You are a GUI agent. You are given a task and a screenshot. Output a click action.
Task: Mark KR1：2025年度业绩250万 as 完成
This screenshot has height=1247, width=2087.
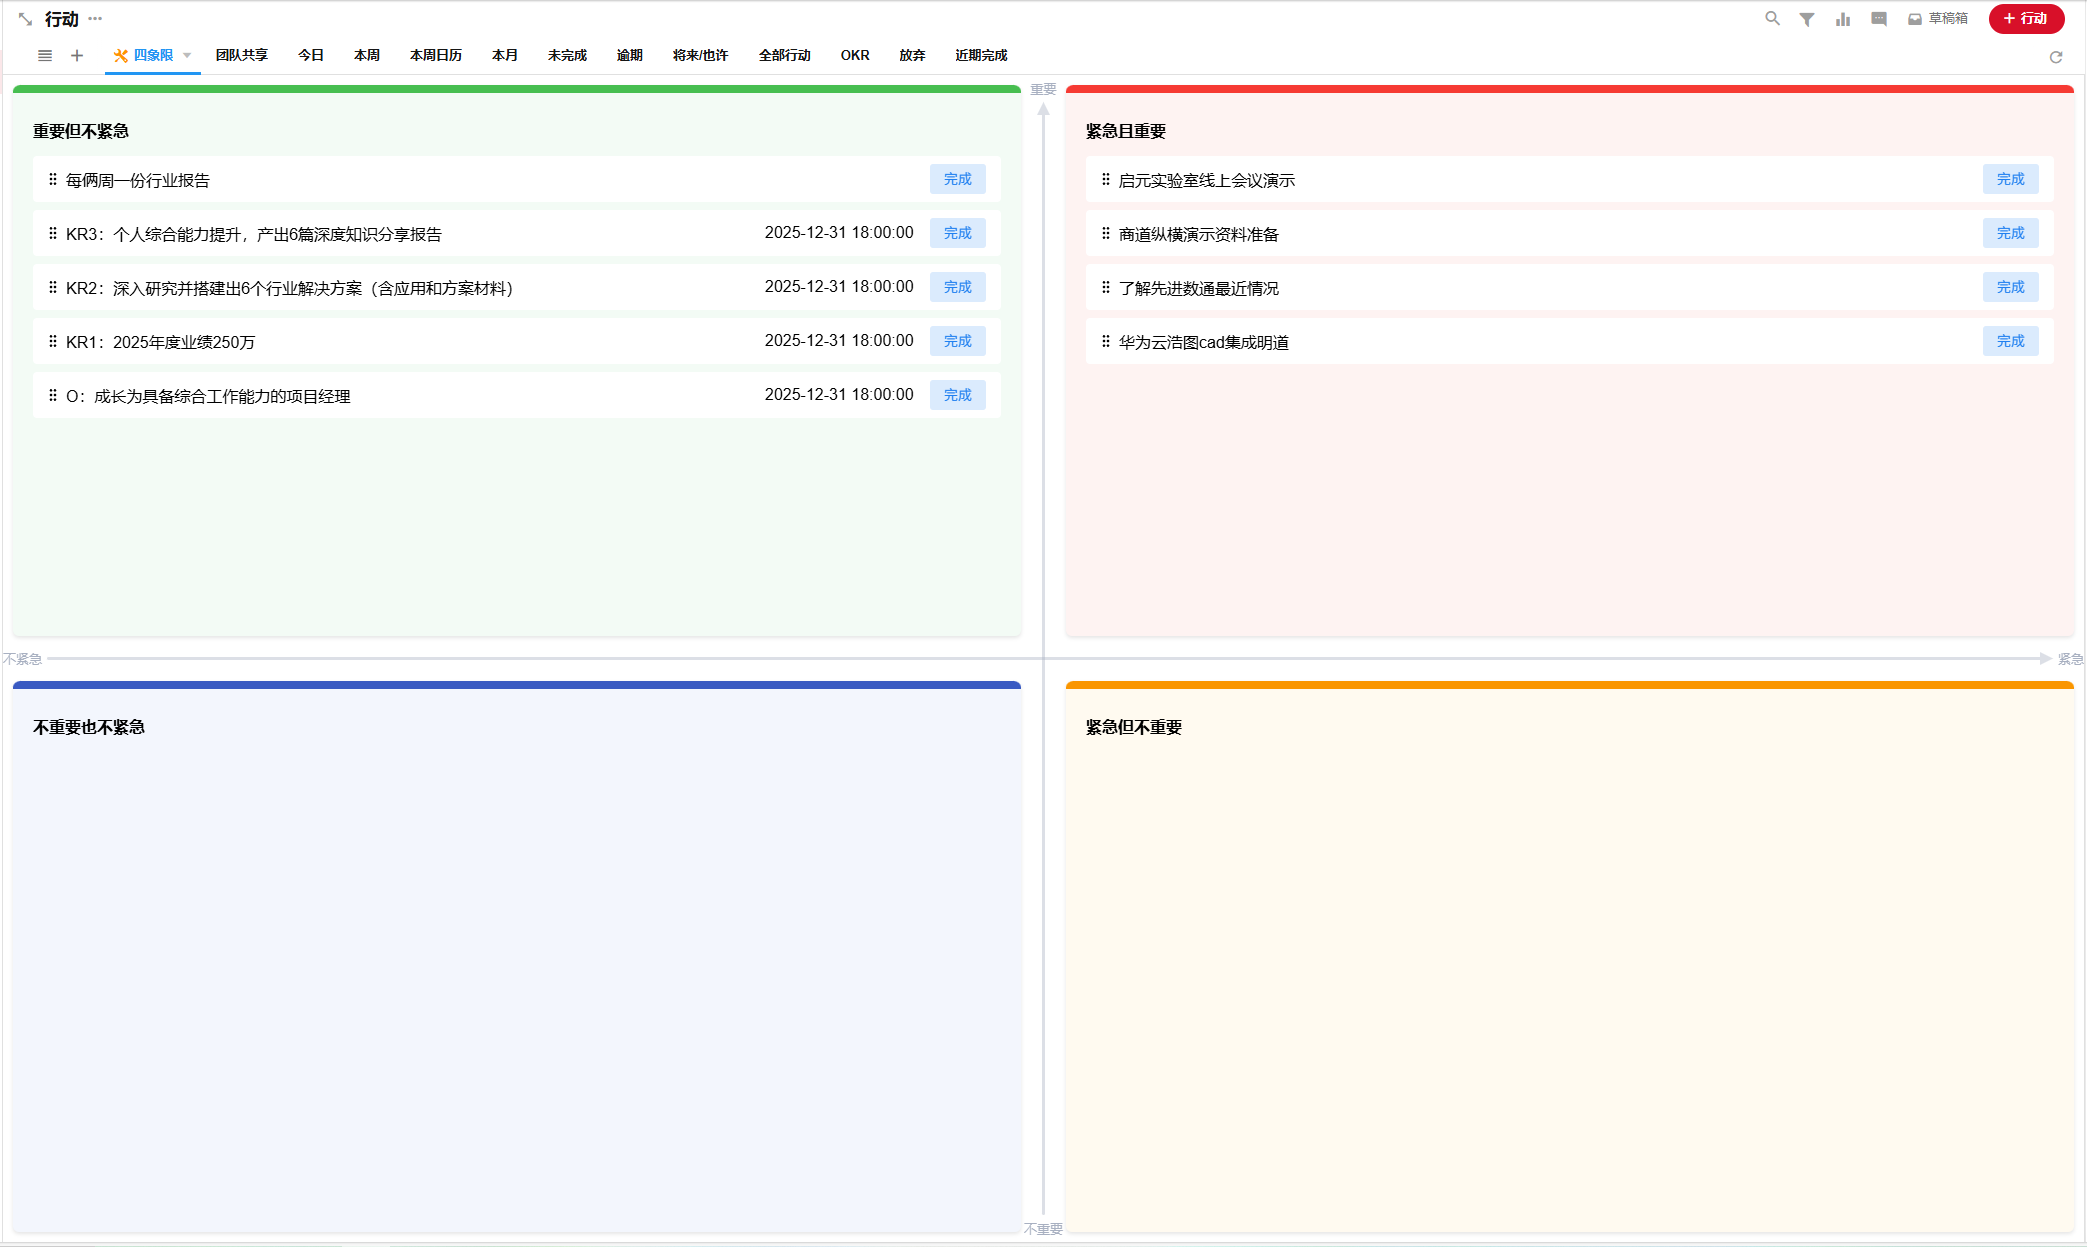tap(957, 342)
